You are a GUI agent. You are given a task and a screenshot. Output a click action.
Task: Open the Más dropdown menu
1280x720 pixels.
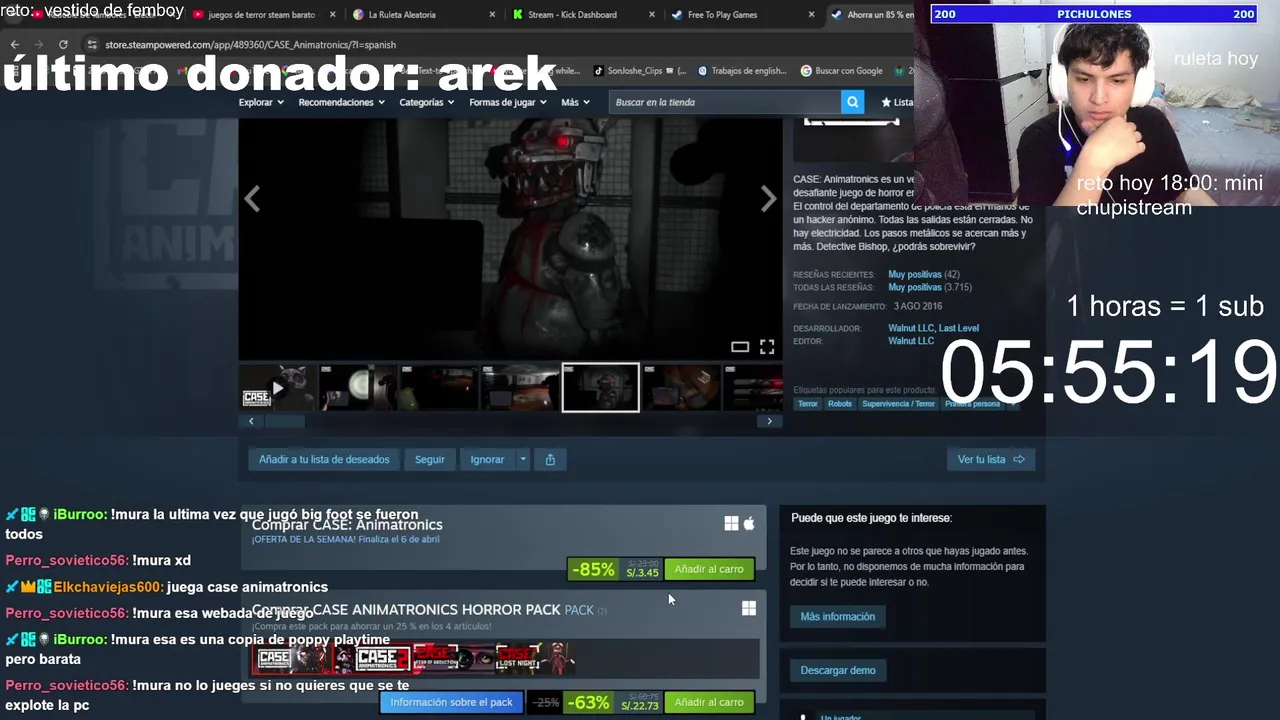tap(575, 102)
